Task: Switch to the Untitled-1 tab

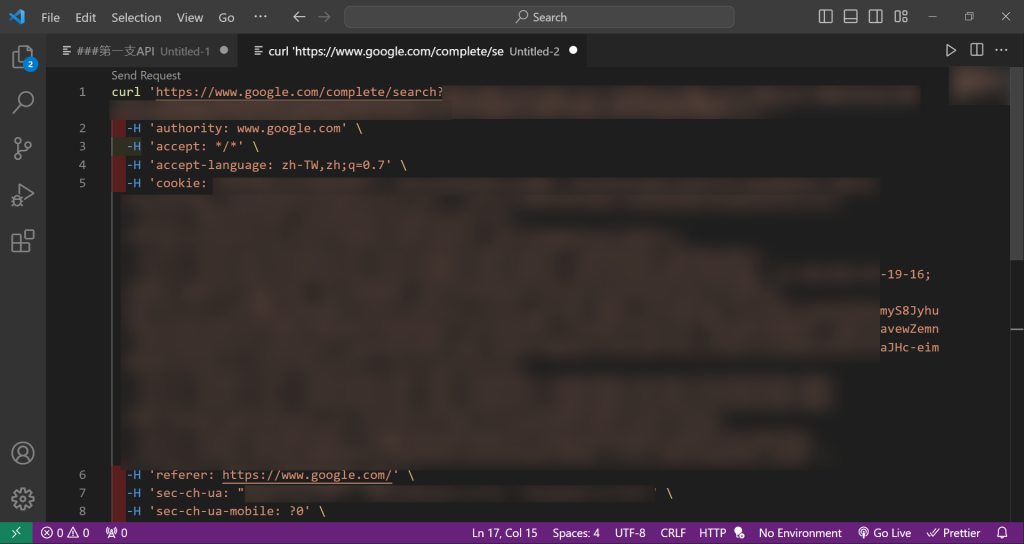Action: (142, 51)
